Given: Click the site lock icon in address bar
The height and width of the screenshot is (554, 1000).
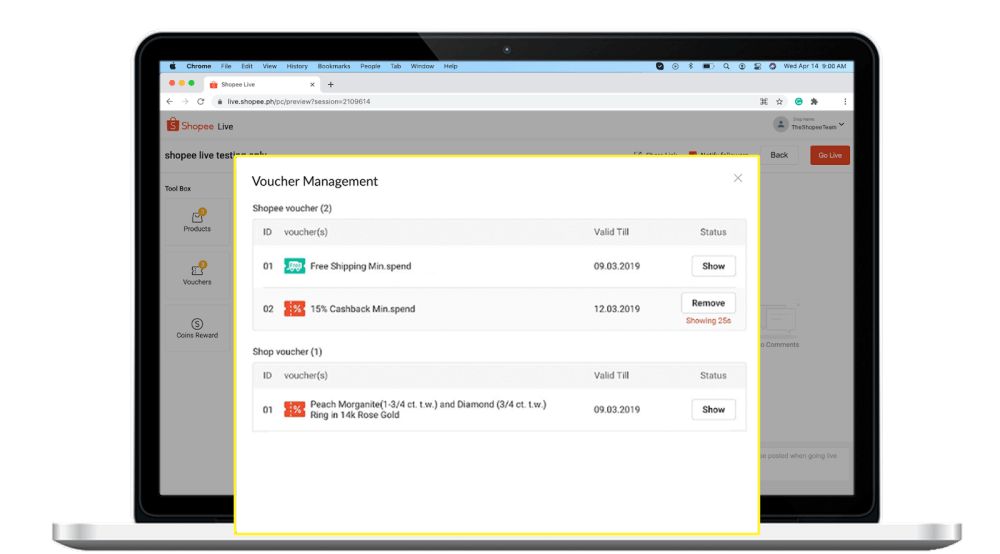Looking at the screenshot, I should 219,101.
